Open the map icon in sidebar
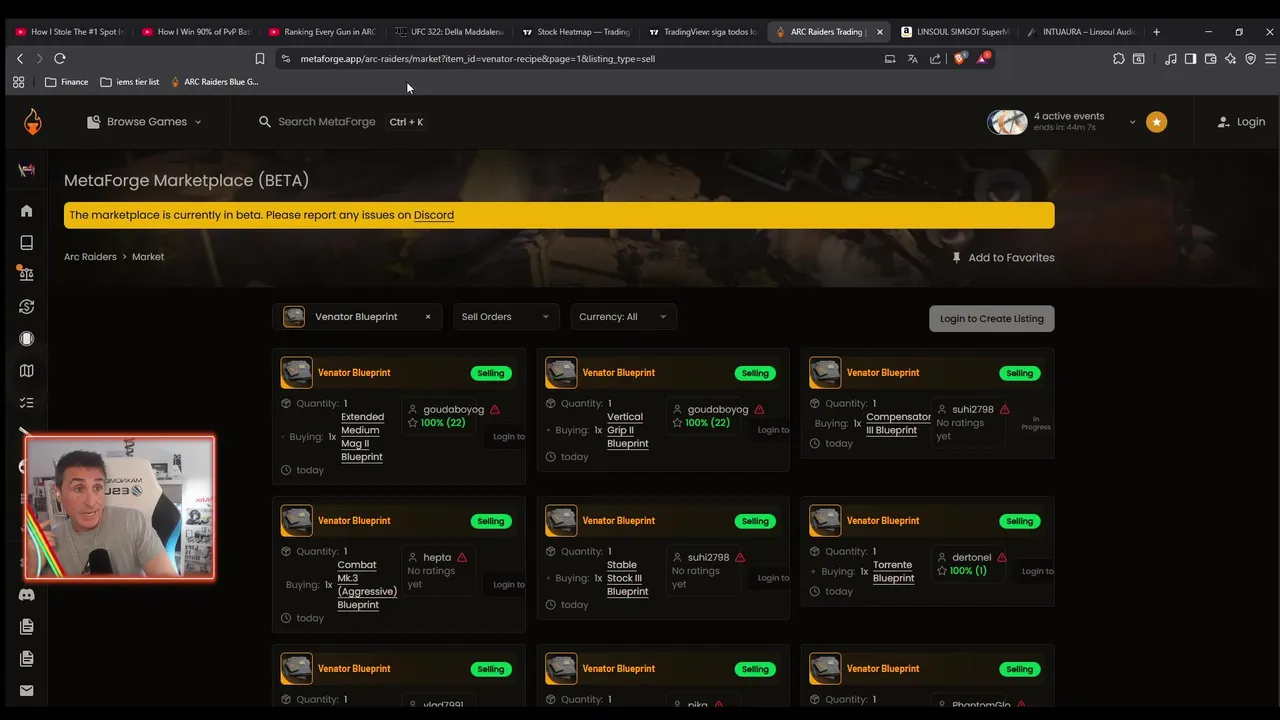1280x720 pixels. point(27,371)
